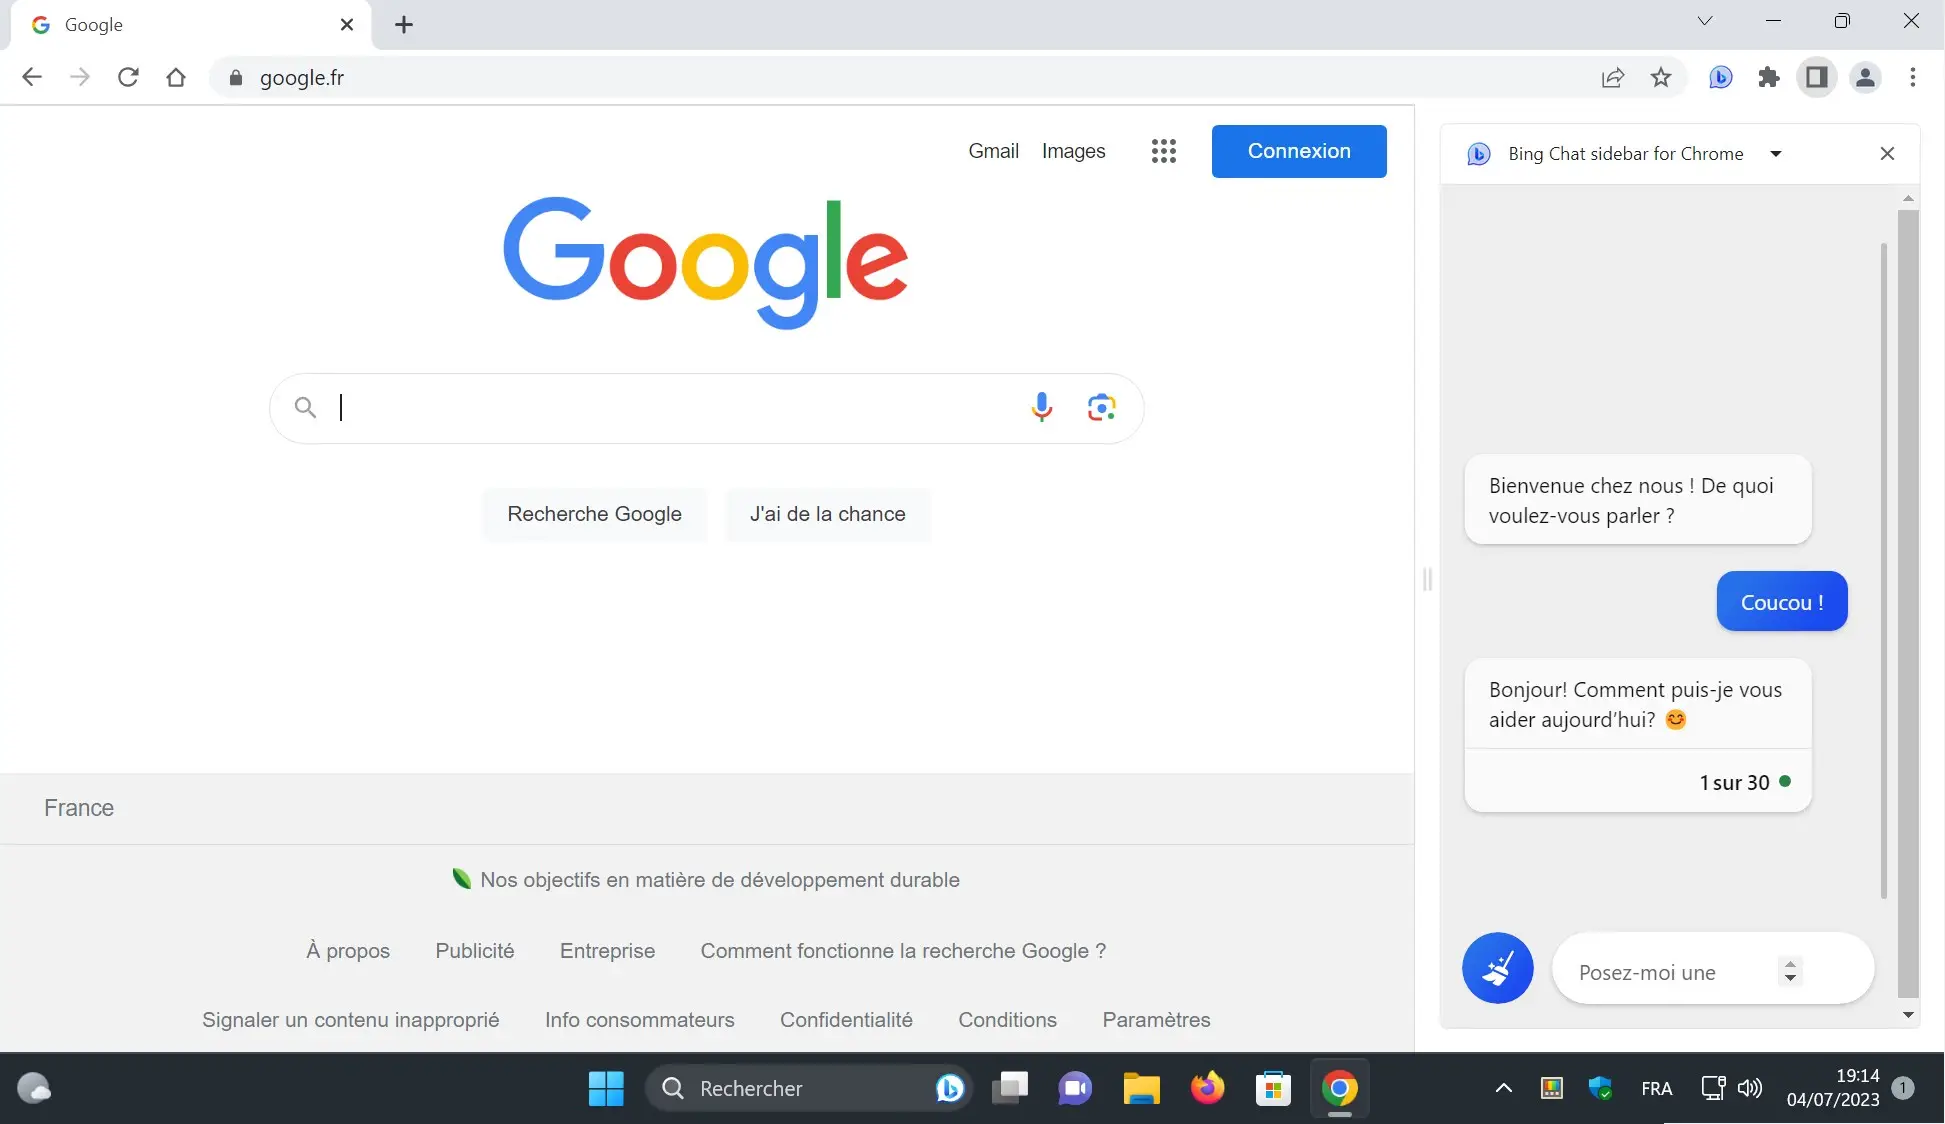Open Comment fonctionne la recherche Google link
The height and width of the screenshot is (1124, 1945).
[x=903, y=951]
